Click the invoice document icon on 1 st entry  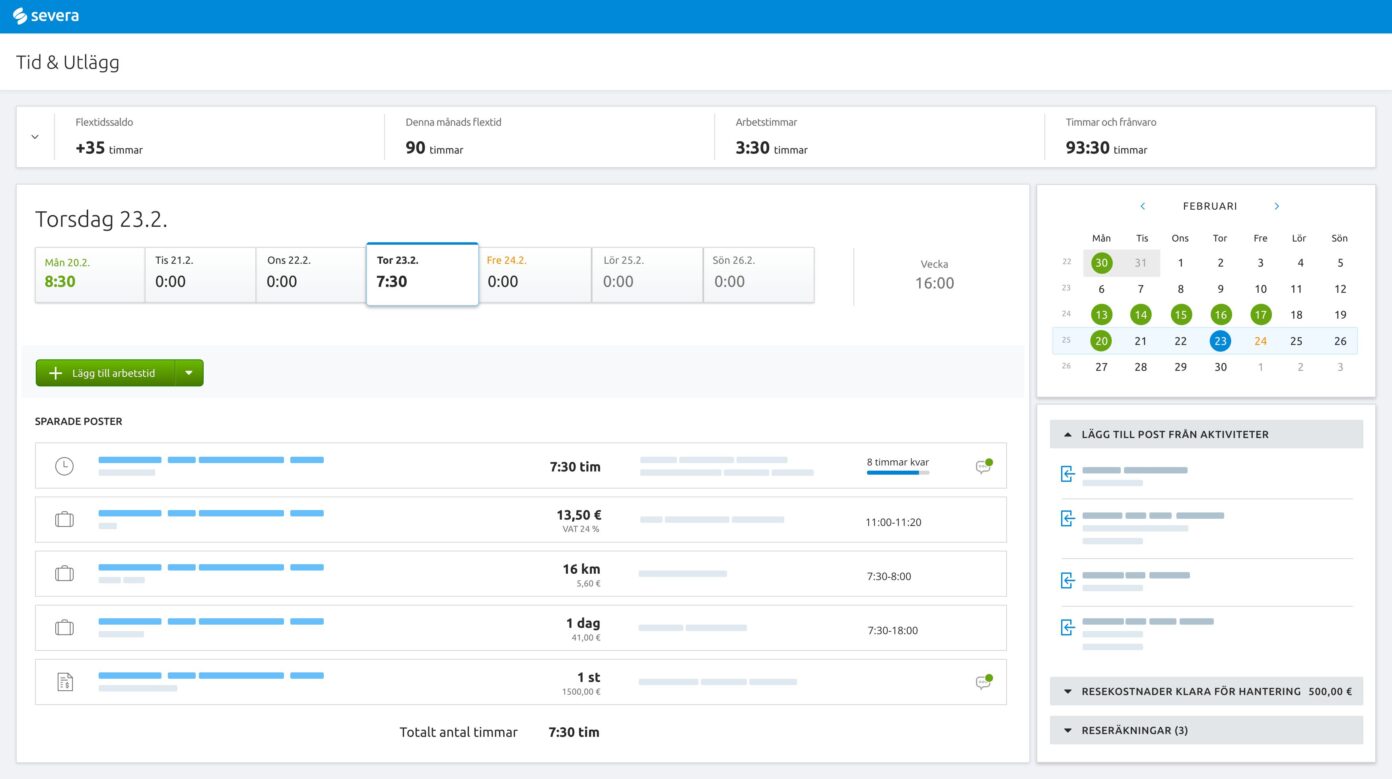point(64,682)
